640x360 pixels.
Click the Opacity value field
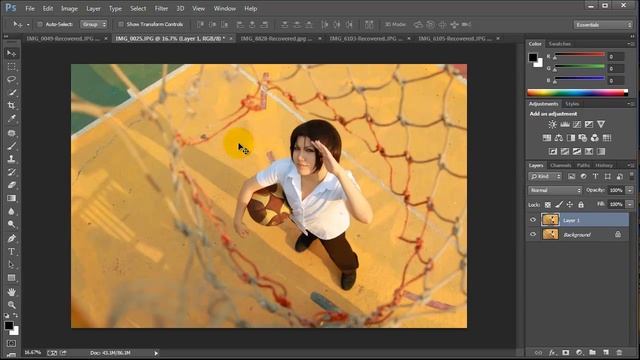[x=616, y=190]
